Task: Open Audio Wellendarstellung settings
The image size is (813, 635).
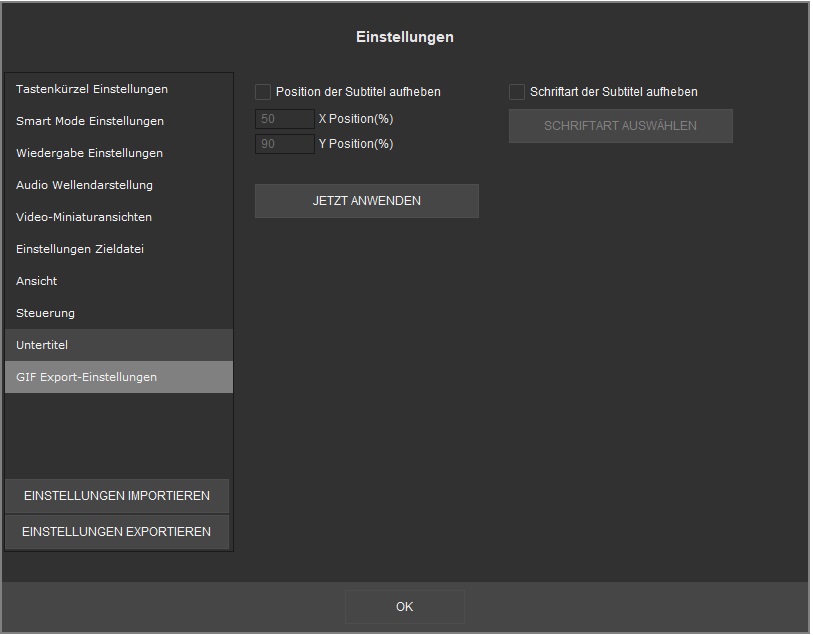Action: click(84, 185)
